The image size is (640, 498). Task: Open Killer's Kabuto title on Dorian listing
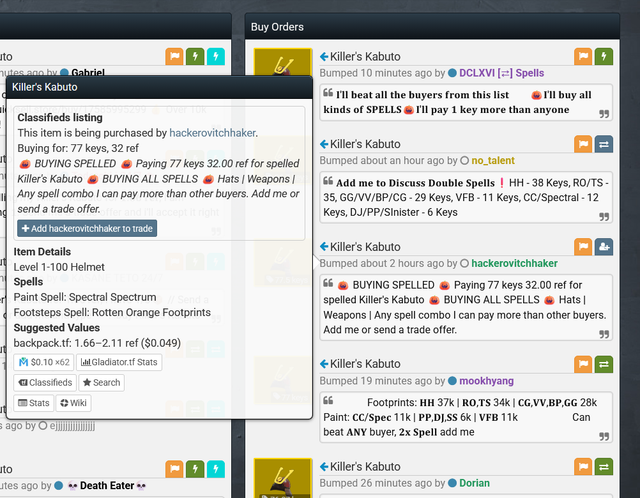(x=365, y=467)
